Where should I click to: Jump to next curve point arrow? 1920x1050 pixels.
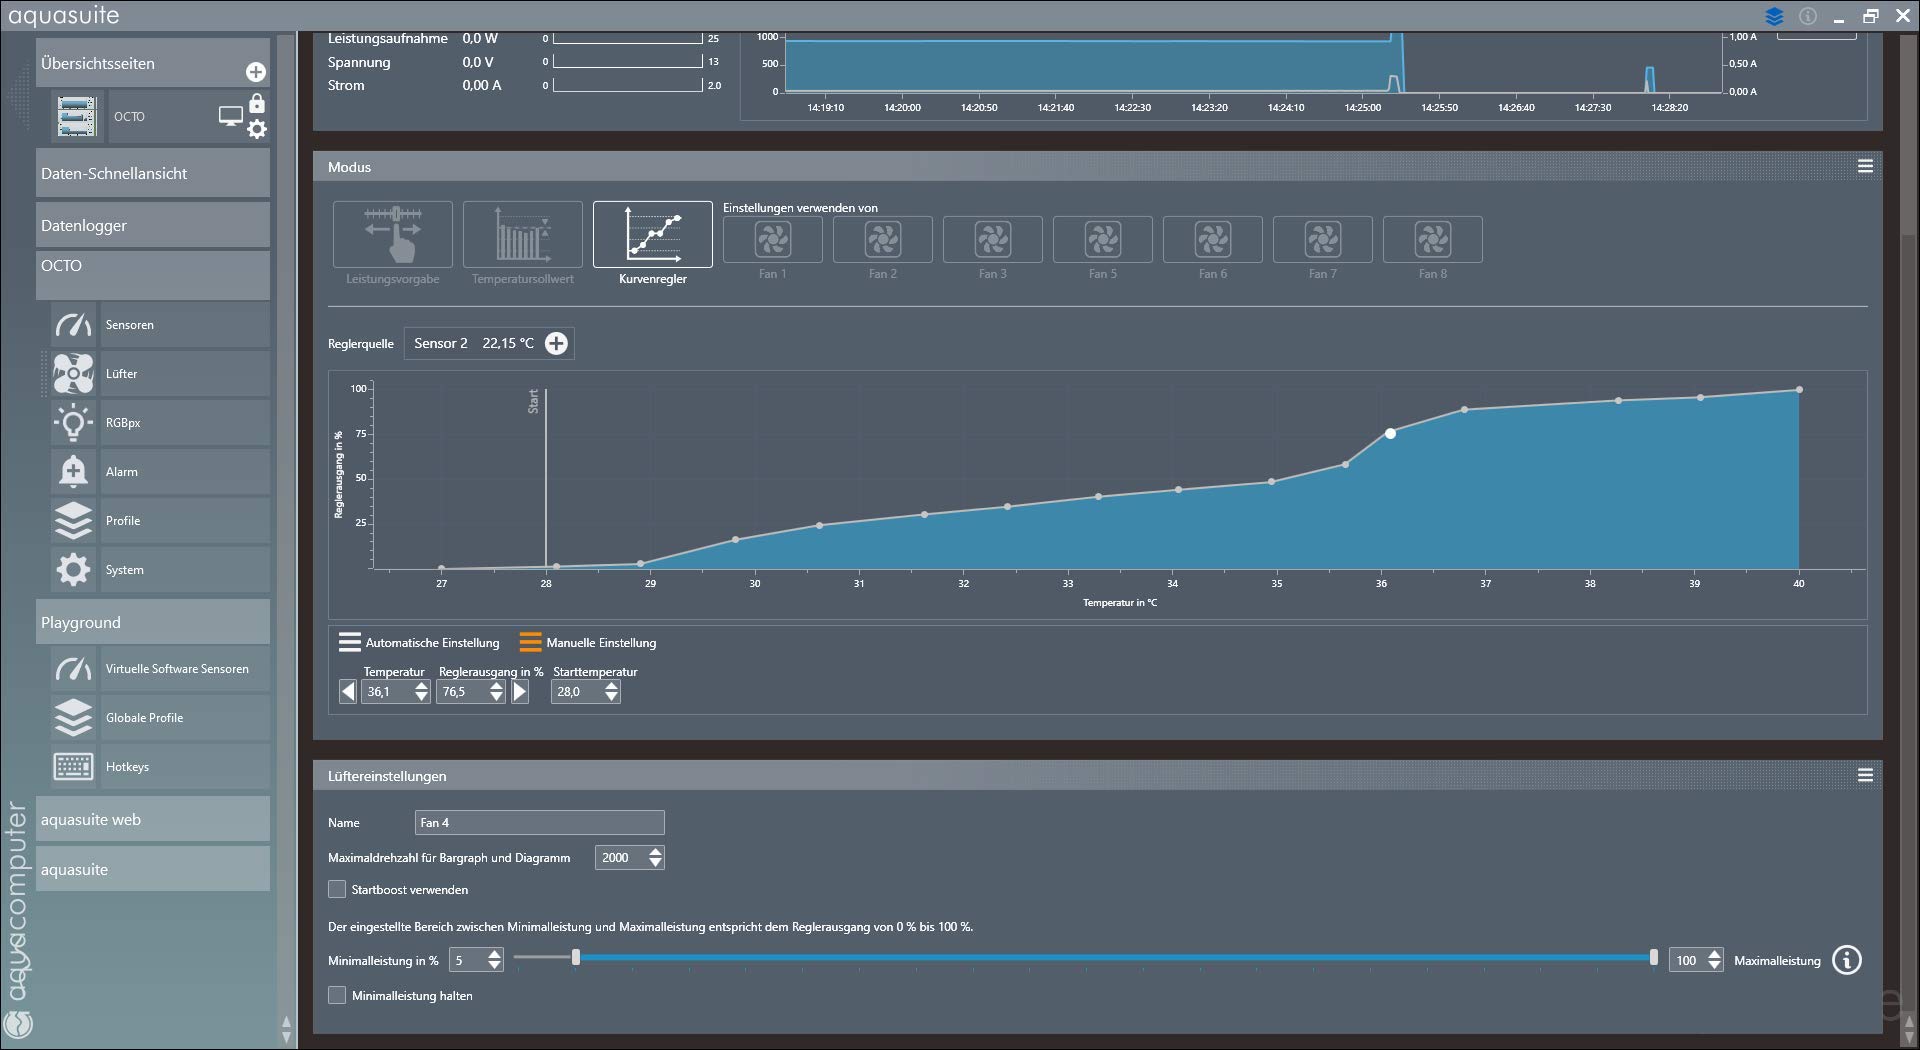[520, 691]
